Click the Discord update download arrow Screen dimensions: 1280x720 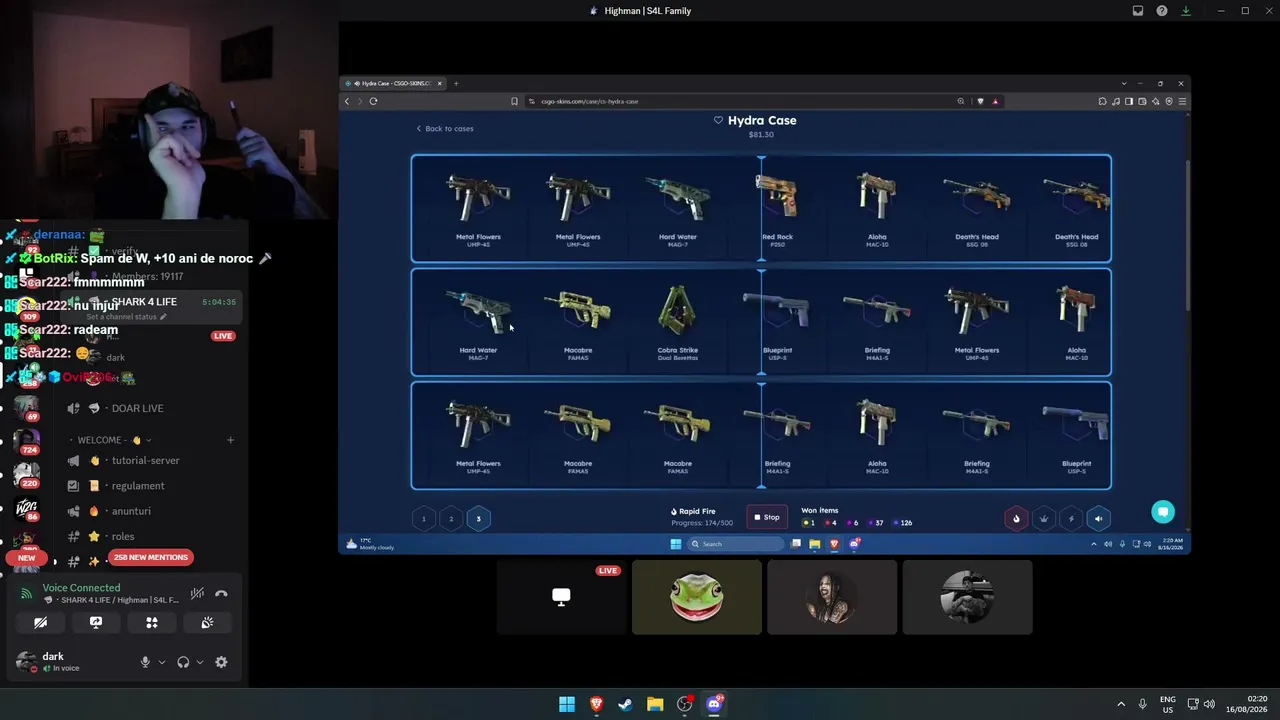(x=1186, y=11)
